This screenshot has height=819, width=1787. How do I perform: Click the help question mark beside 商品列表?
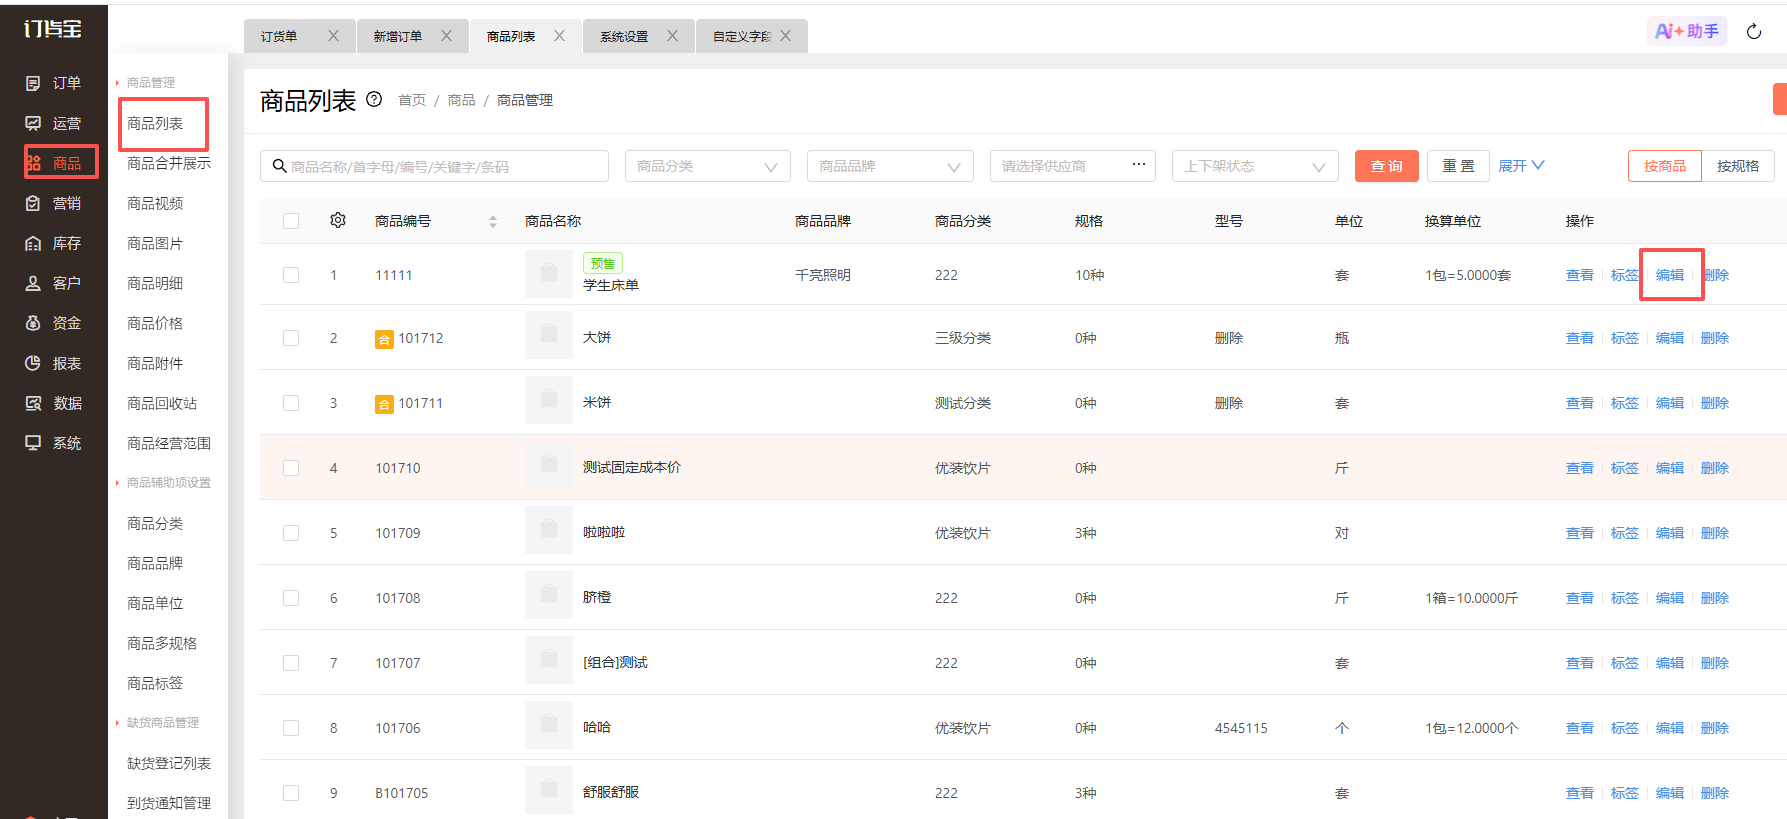[374, 99]
